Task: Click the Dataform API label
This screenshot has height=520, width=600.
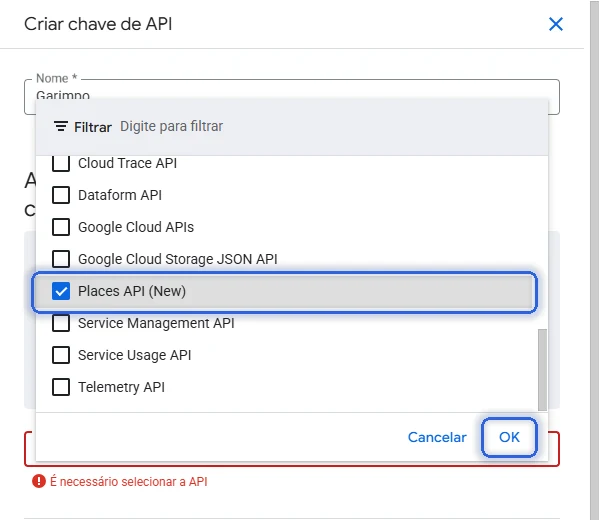Action: [x=120, y=195]
